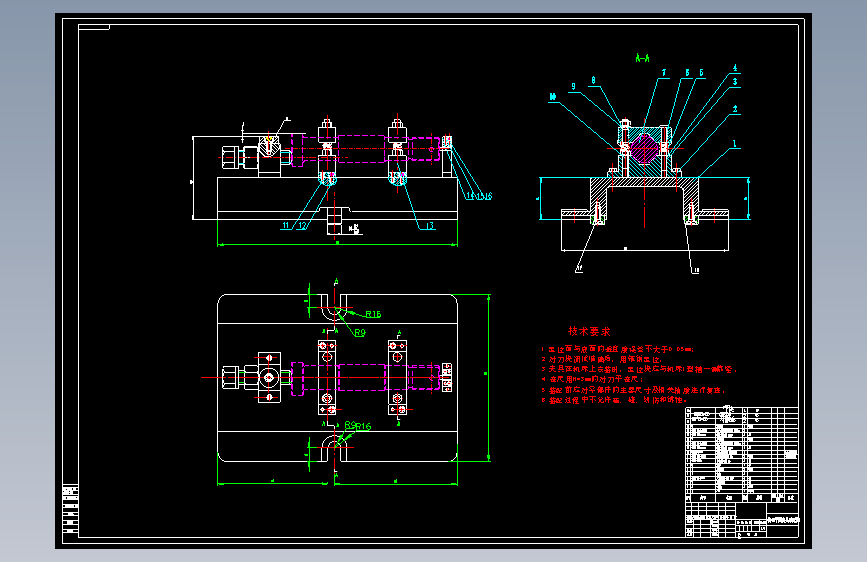Select part balloon number 4 in section view
The image size is (867, 562).
[735, 69]
